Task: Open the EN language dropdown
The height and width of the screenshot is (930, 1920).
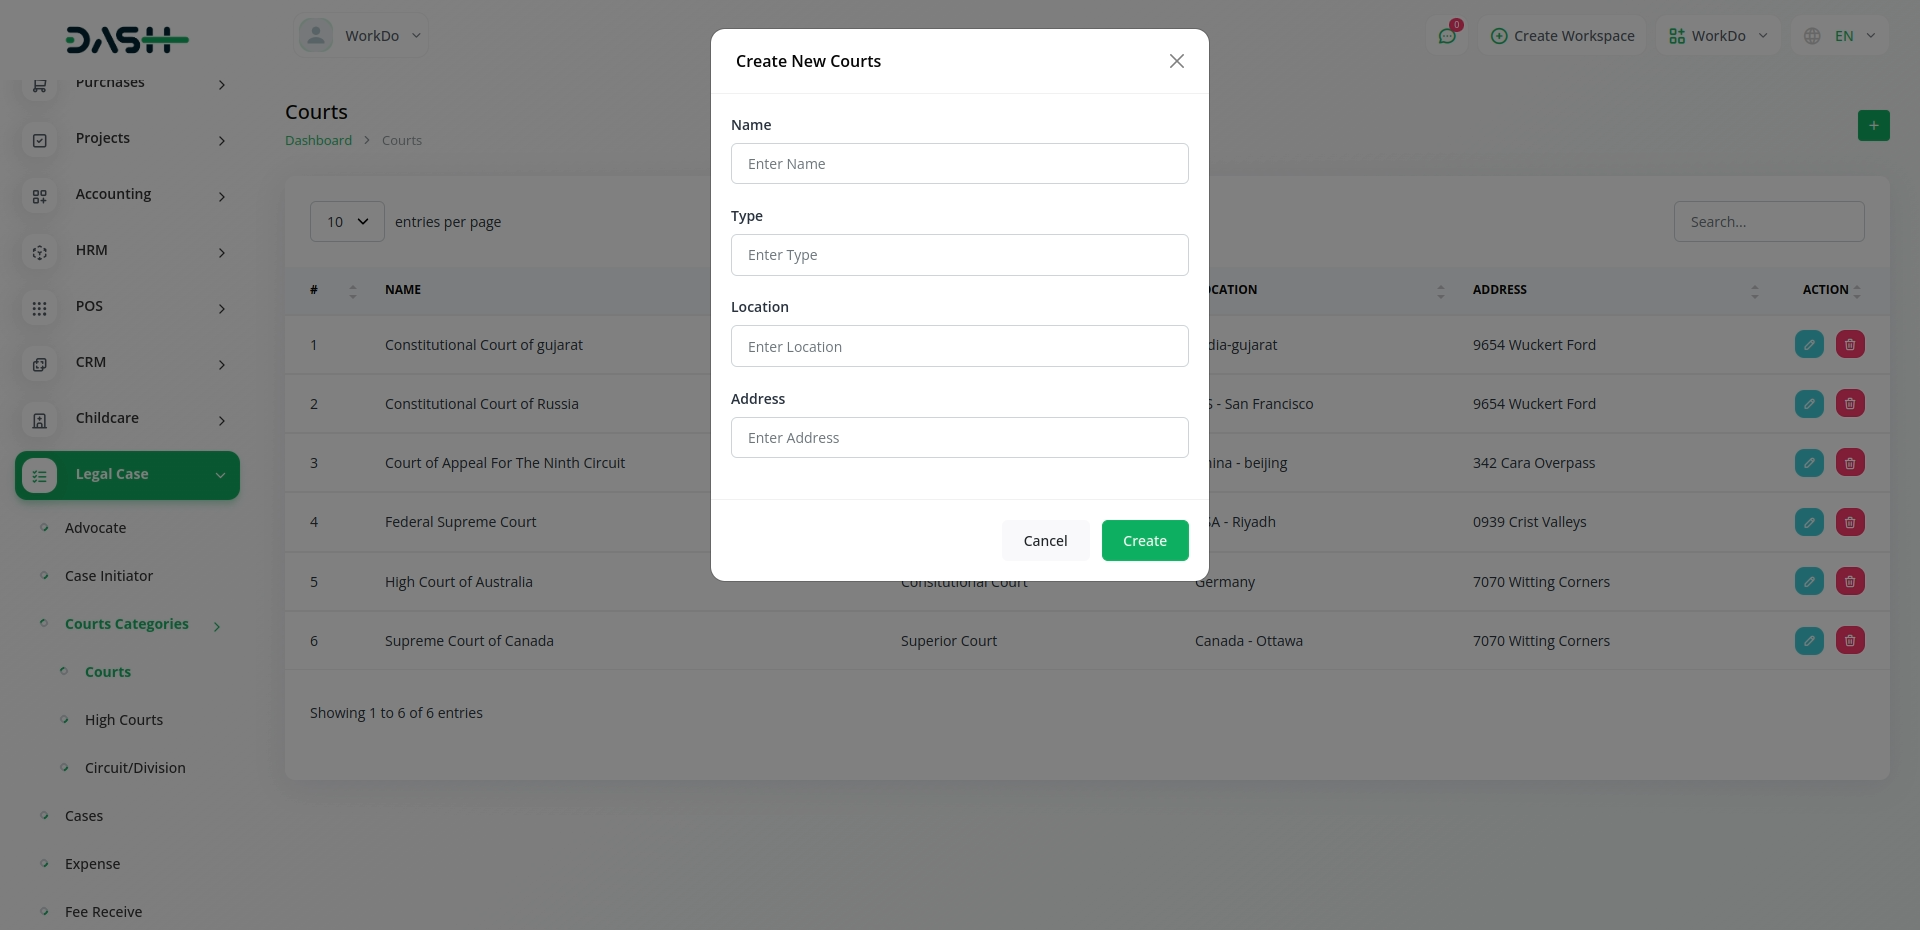Action: 1840,36
